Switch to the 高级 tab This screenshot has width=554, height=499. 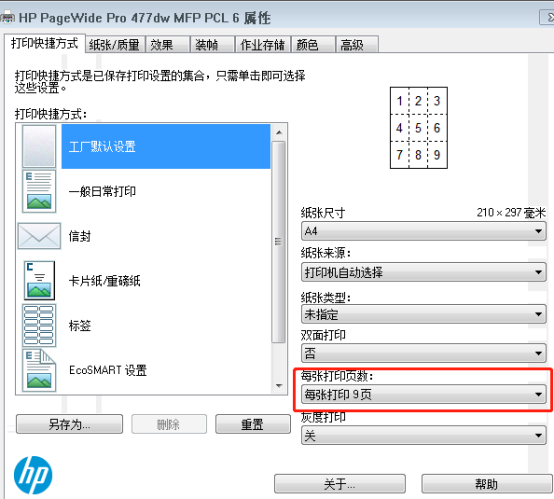[x=356, y=45]
